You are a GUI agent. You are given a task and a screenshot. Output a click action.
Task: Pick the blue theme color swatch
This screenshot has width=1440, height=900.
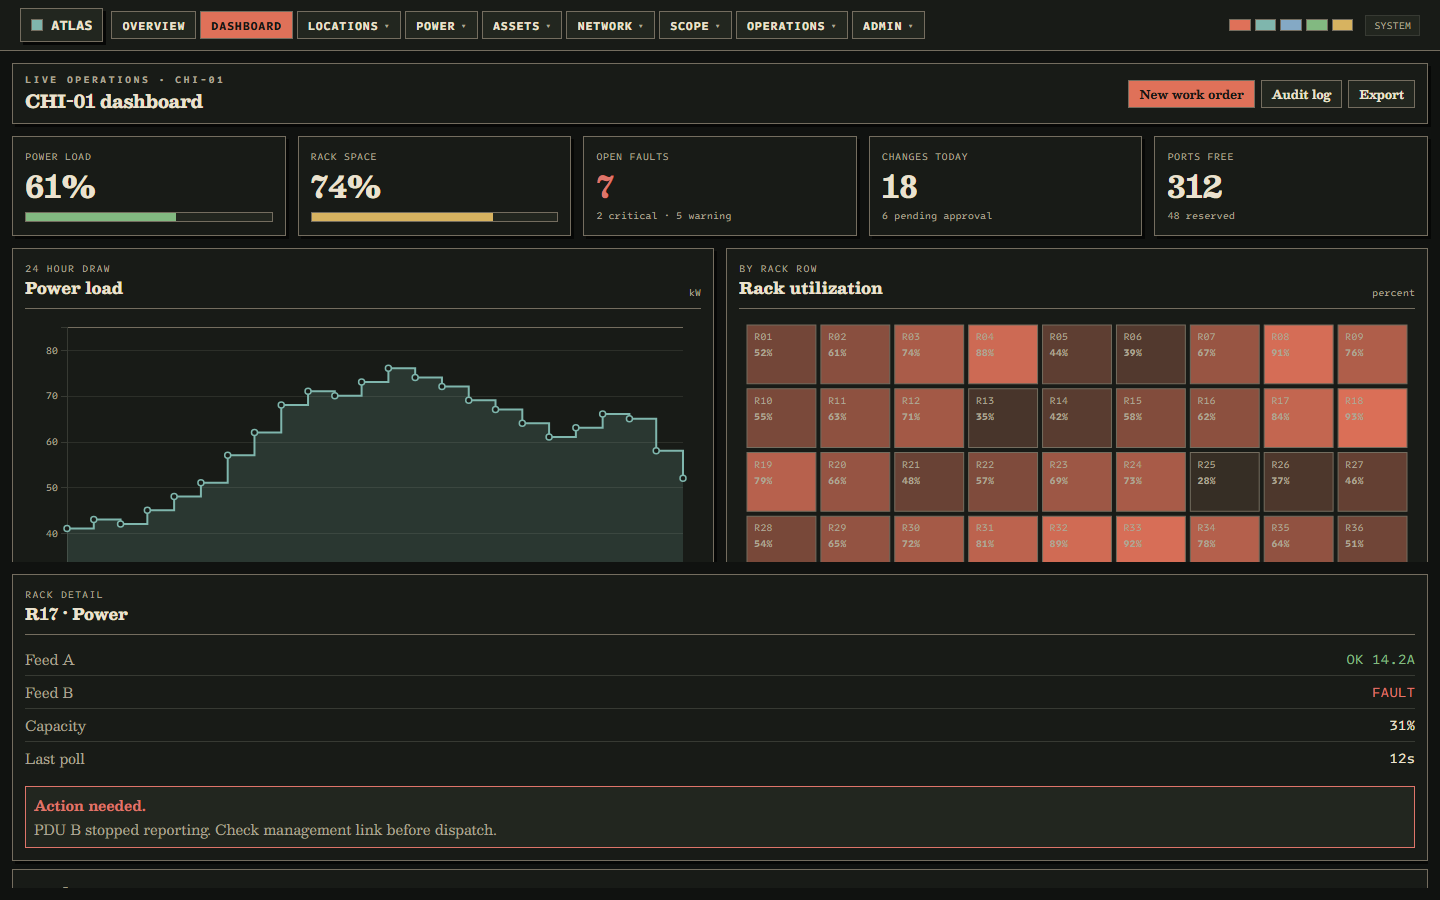click(1292, 25)
